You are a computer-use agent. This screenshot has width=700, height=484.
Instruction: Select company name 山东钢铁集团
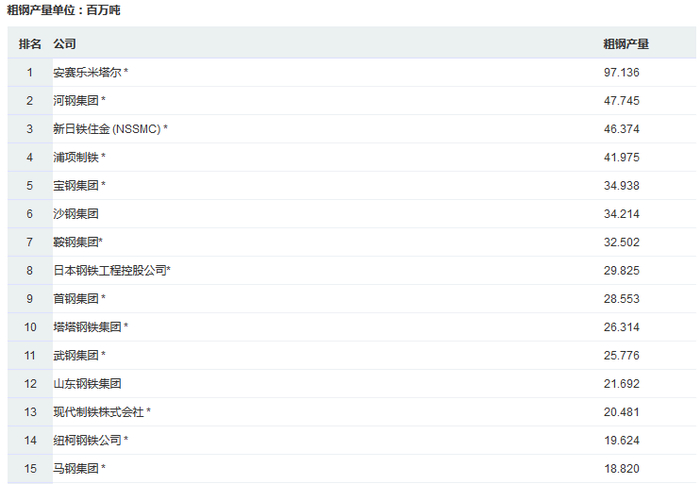[x=88, y=384]
